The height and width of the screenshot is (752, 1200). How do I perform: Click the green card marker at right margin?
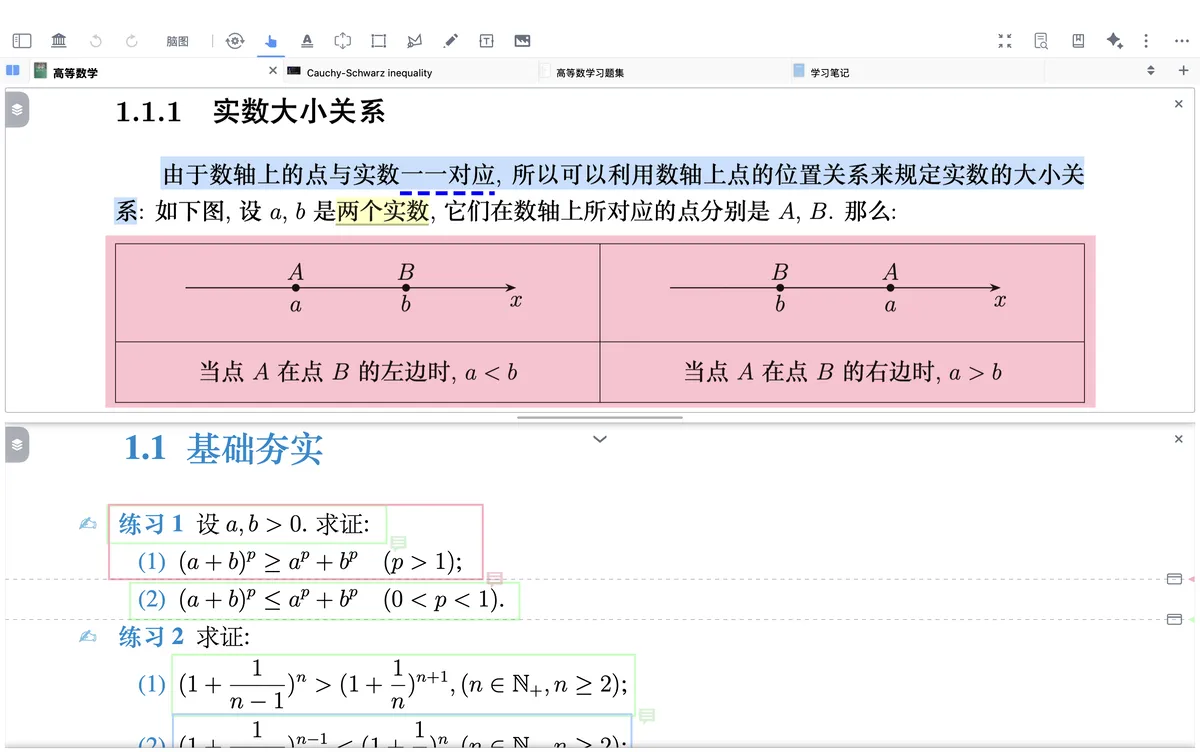[x=1174, y=619]
